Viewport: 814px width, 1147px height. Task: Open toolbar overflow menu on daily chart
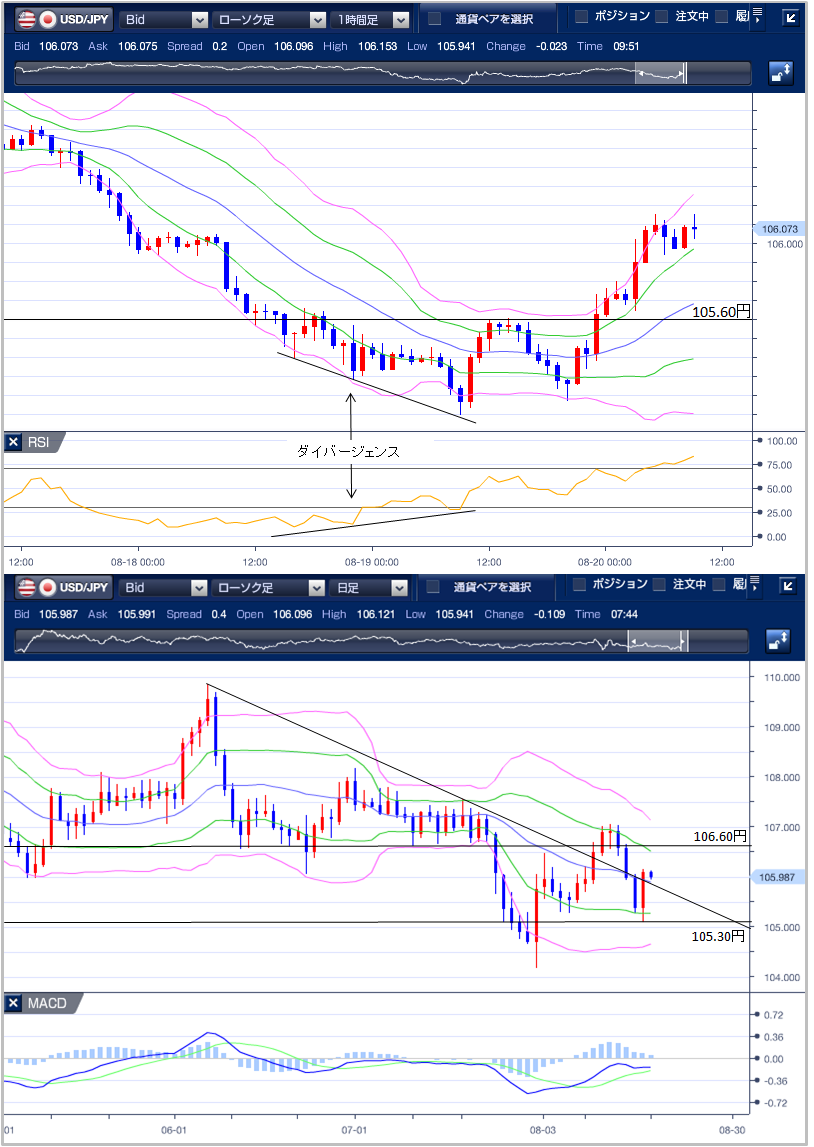tap(756, 585)
